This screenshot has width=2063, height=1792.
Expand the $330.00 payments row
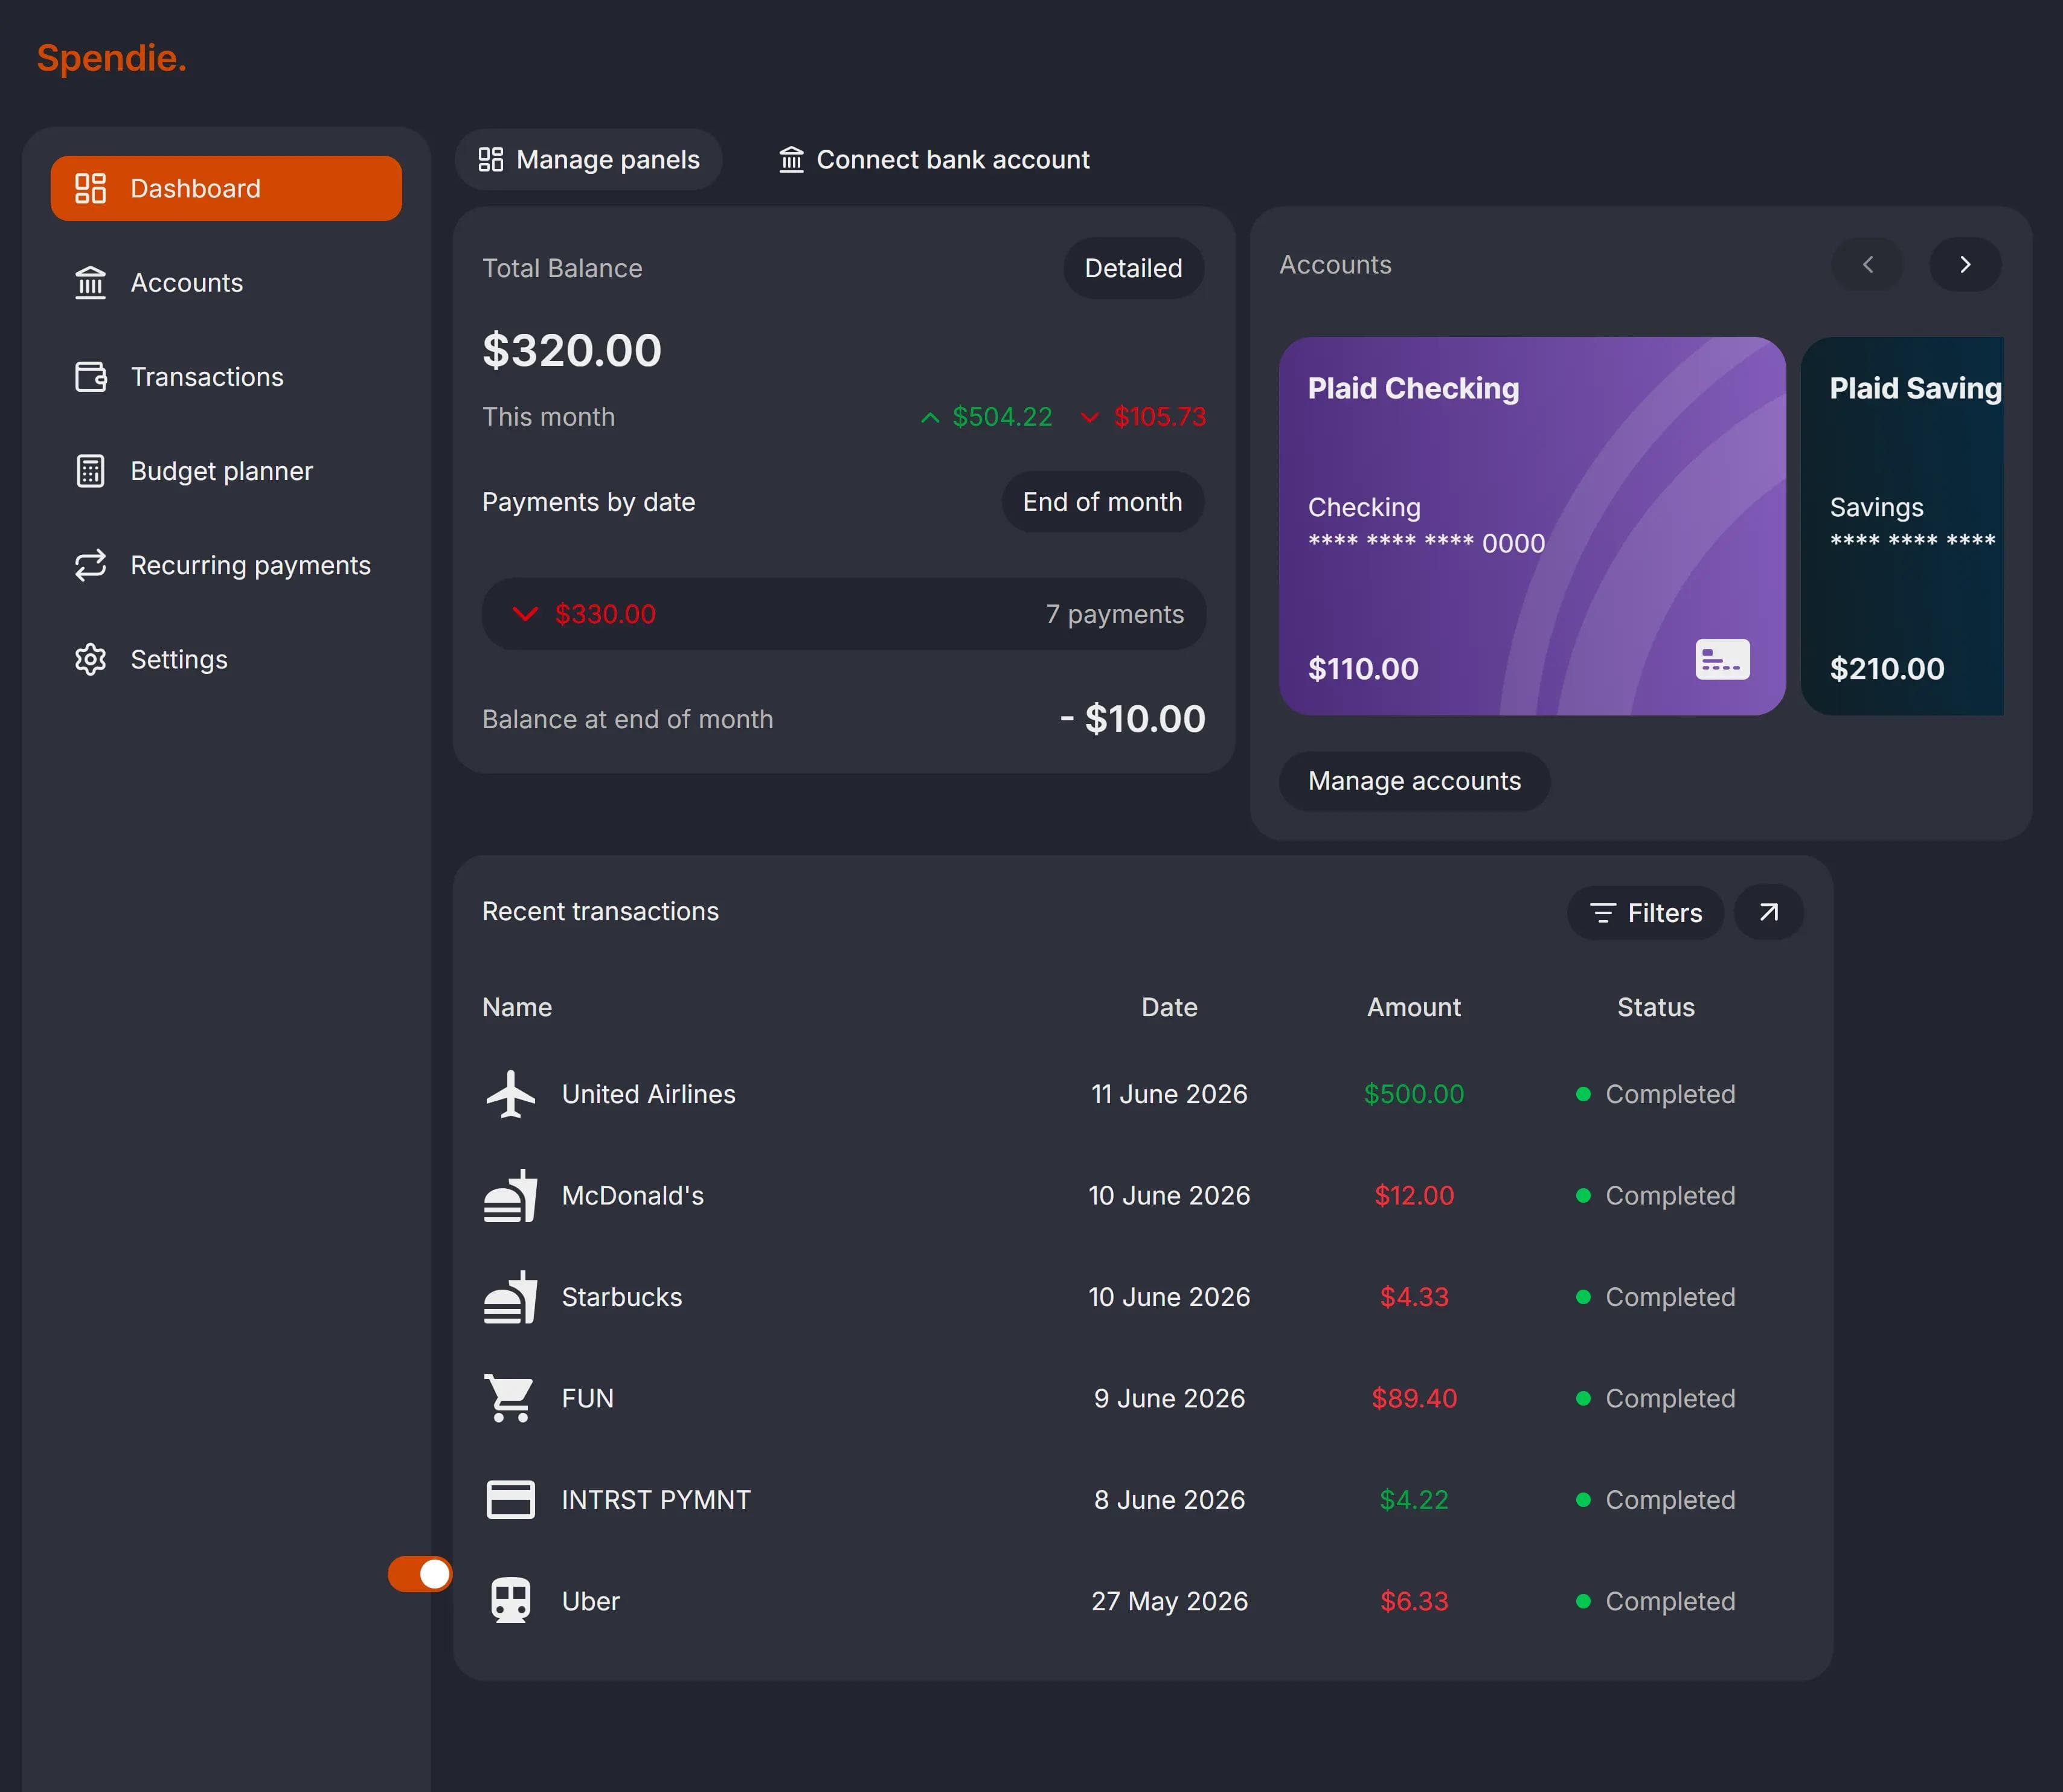pyautogui.click(x=844, y=614)
